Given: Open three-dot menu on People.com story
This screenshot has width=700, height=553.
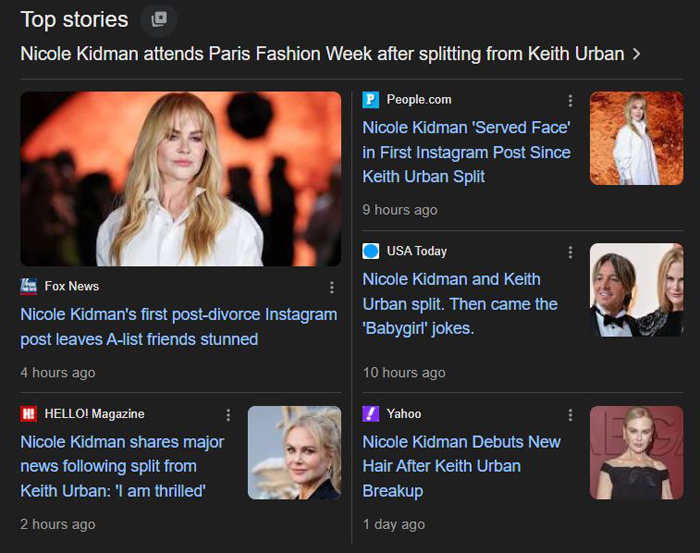Looking at the screenshot, I should 570,101.
